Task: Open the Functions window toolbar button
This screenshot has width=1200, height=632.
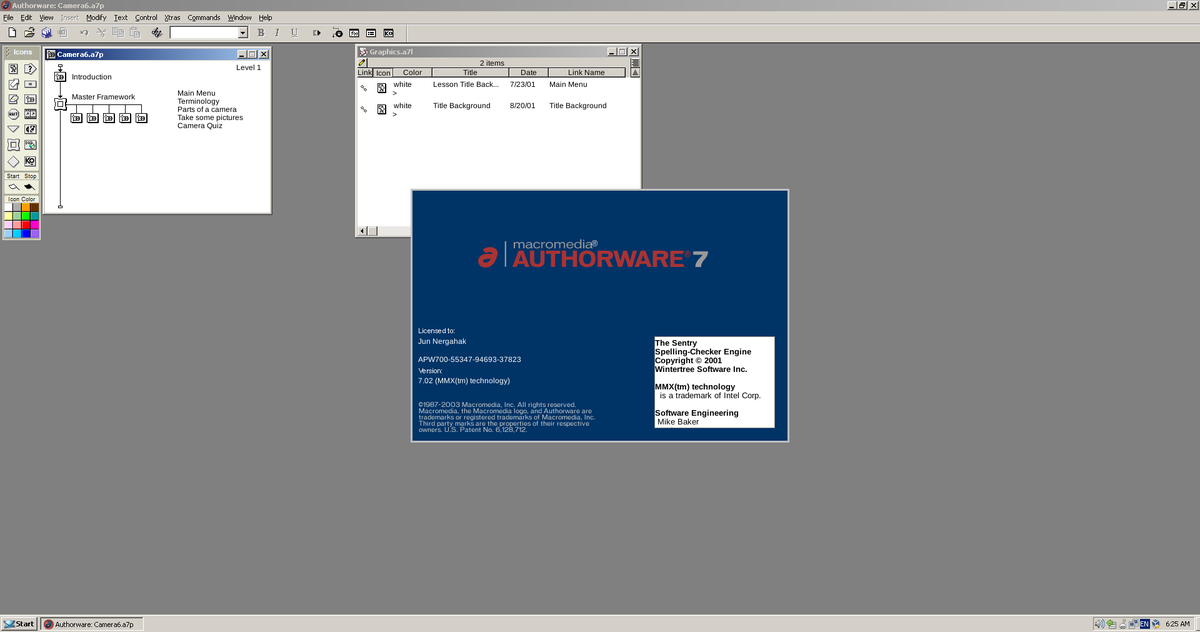Action: click(354, 32)
